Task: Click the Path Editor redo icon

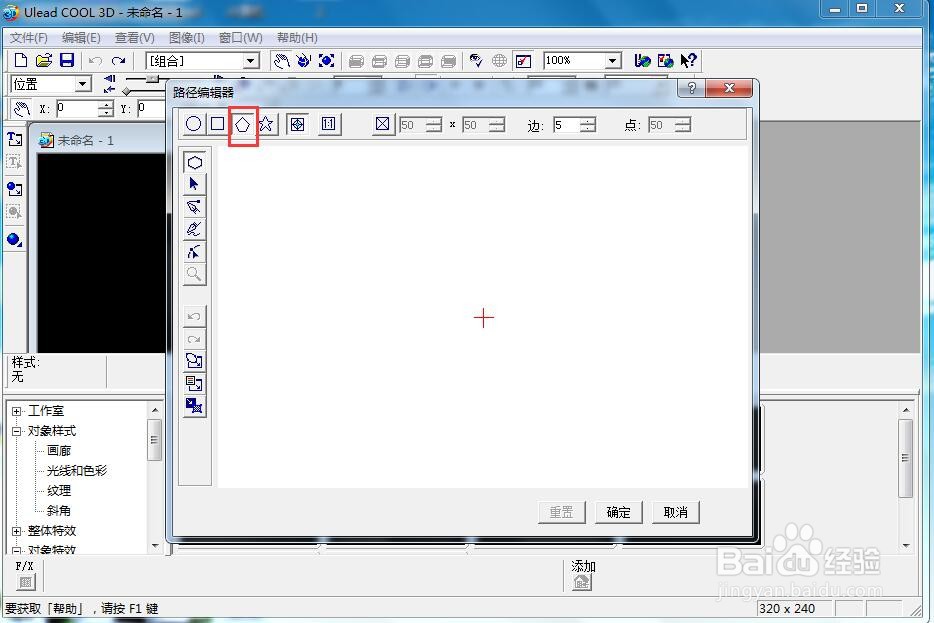Action: click(x=194, y=339)
